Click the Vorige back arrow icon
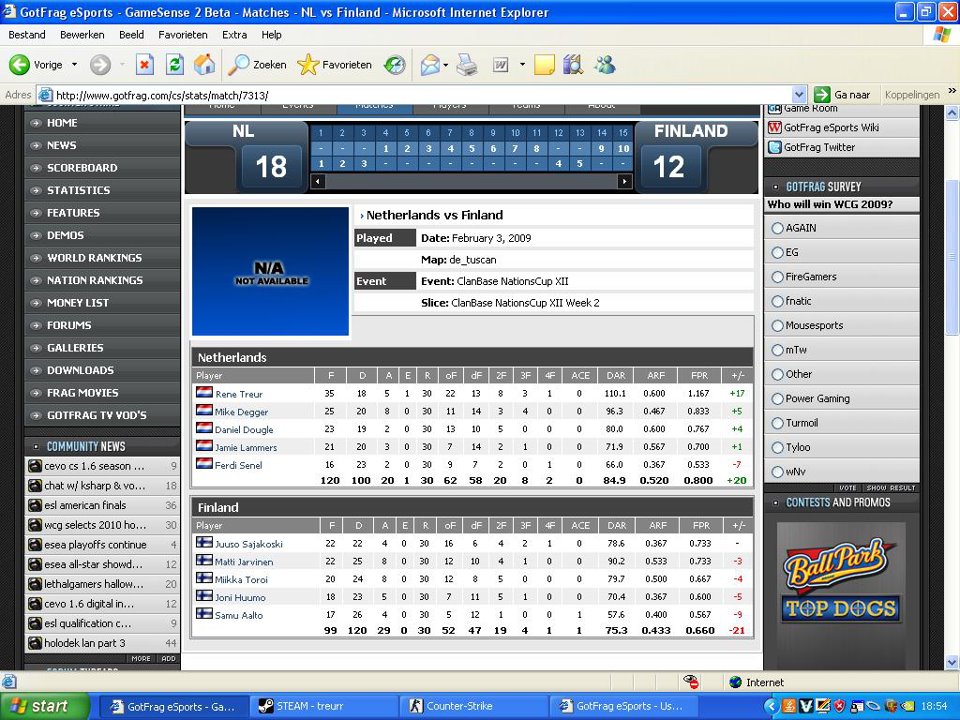The height and width of the screenshot is (720, 960). [x=20, y=64]
